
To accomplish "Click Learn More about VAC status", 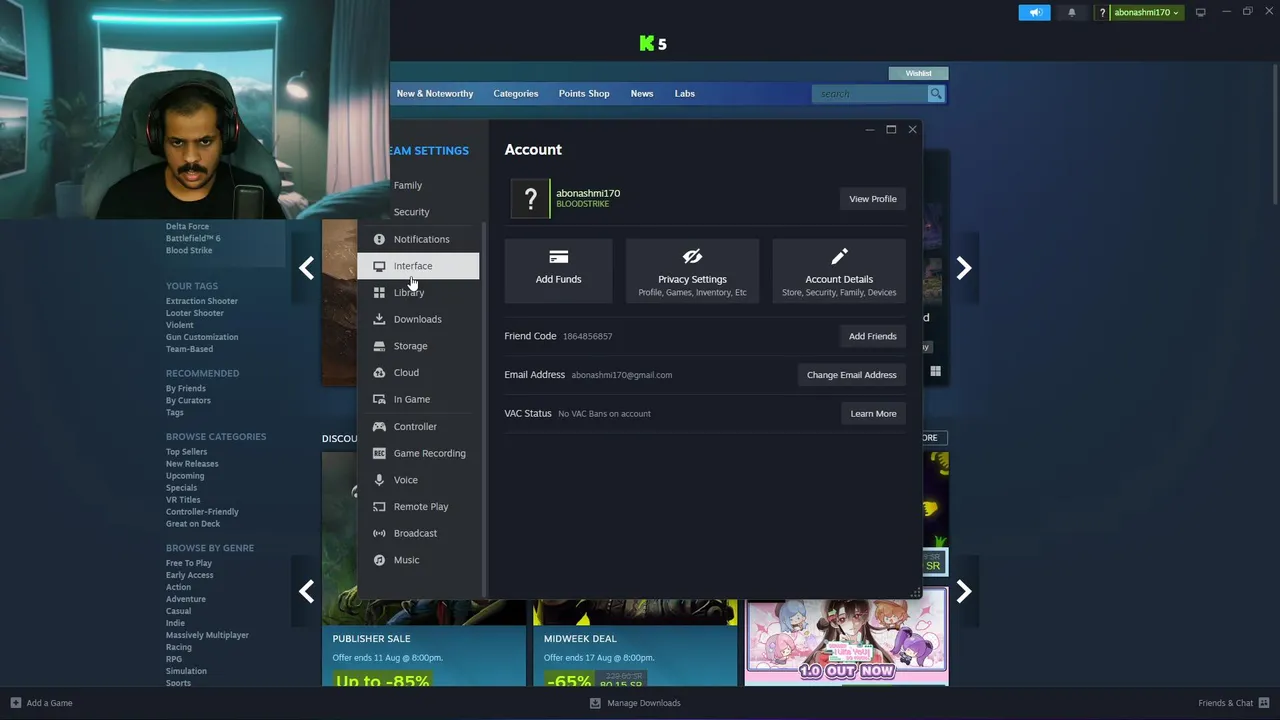I will coord(873,413).
